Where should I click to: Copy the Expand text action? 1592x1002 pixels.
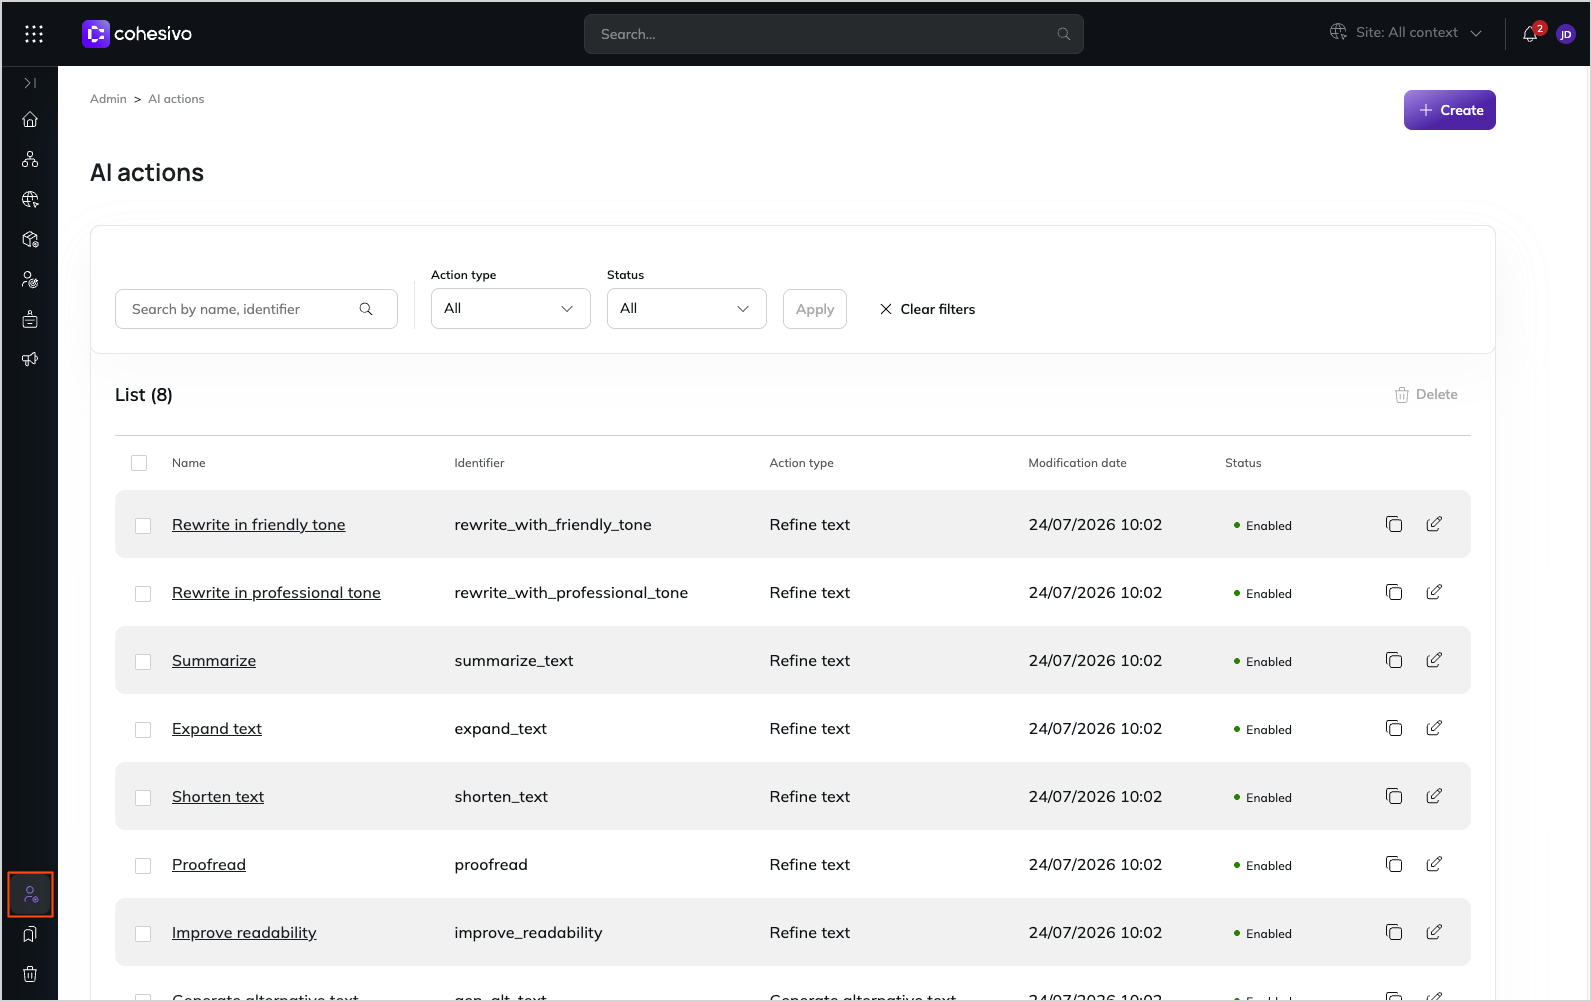(x=1394, y=728)
